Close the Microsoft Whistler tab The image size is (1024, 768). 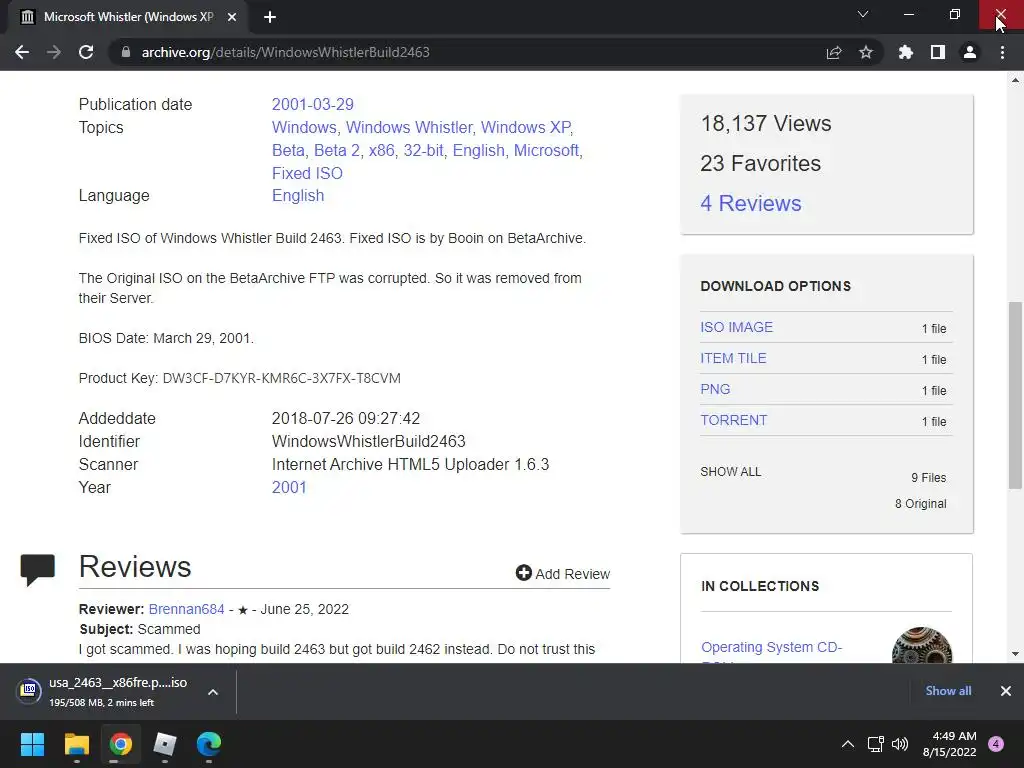click(232, 17)
